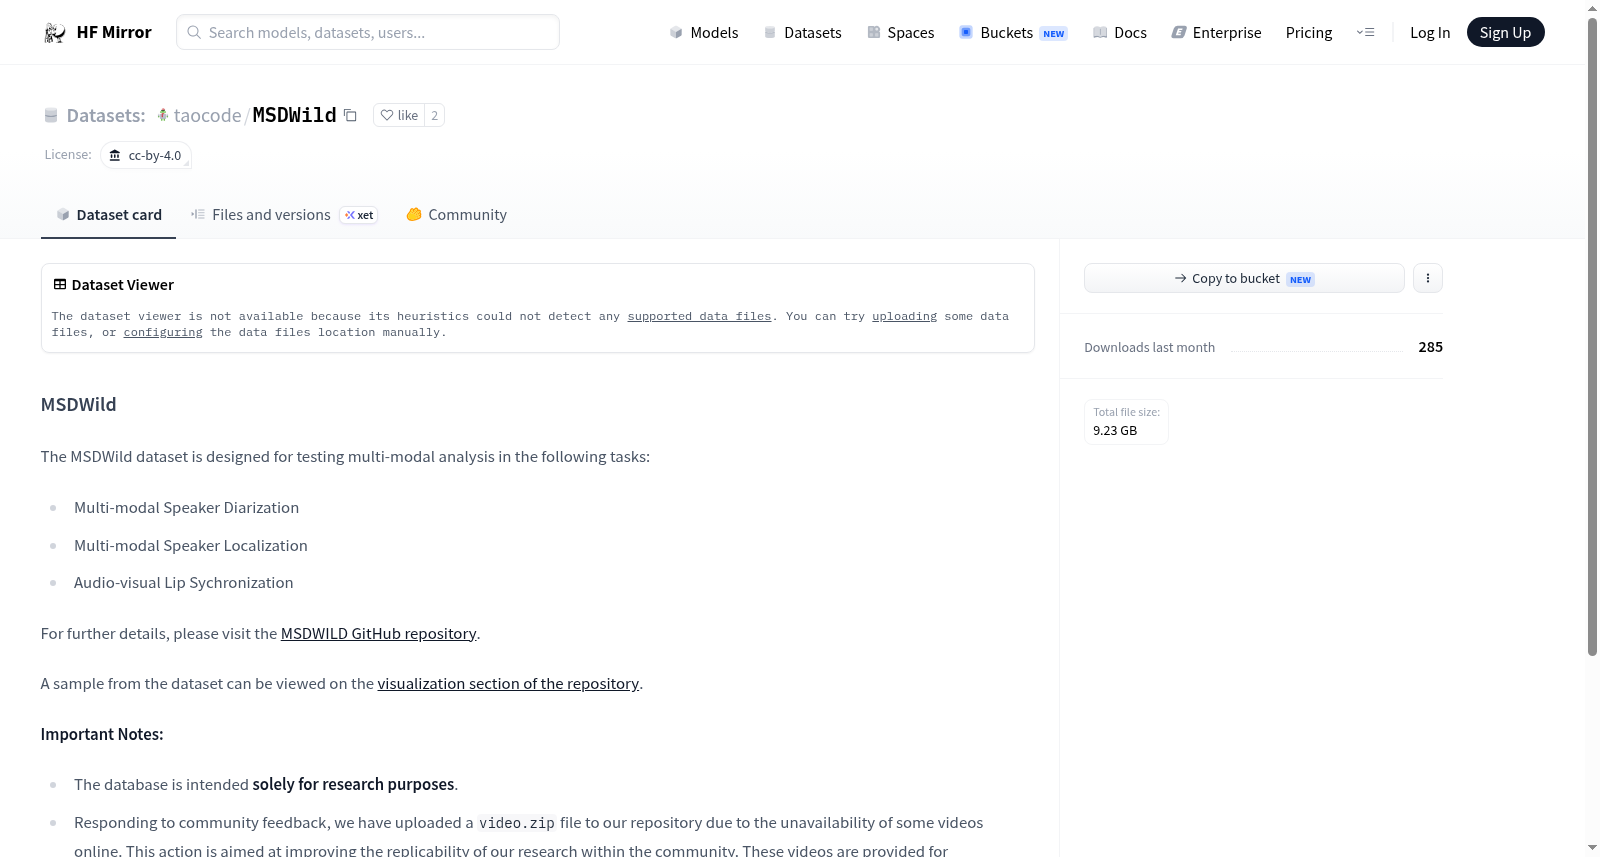This screenshot has height=857, width=1600.
Task: Click the NEW badge on Copy to bucket
Action: [x=1300, y=279]
